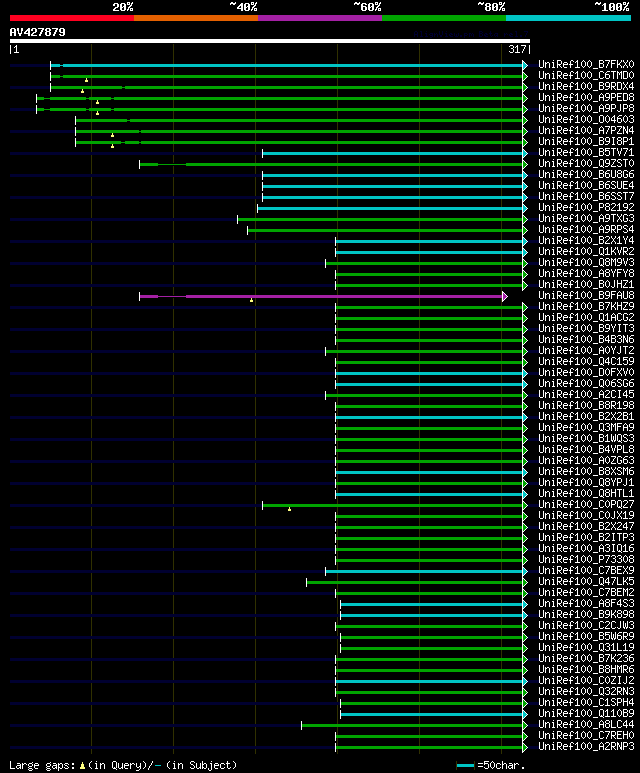
Task: Click the UniRef100_B7KHZ9 label
Action: pos(586,306)
